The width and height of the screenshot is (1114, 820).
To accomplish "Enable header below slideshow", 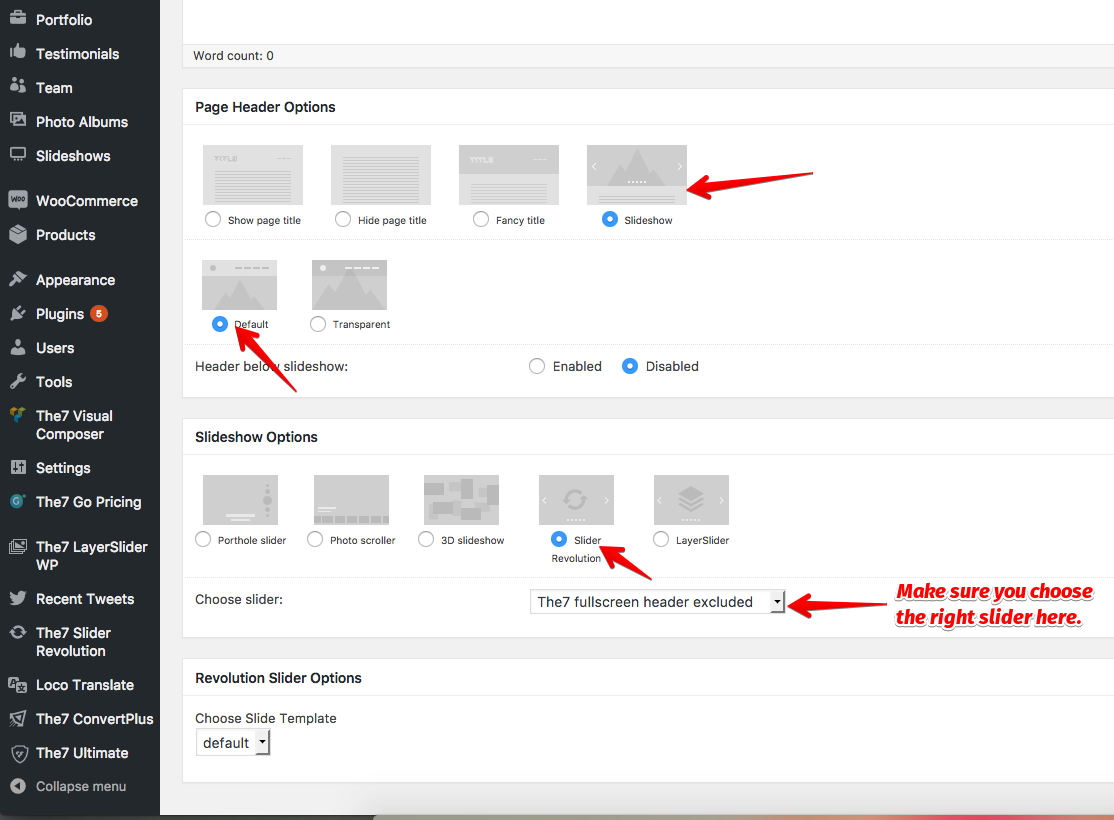I will coord(537,366).
